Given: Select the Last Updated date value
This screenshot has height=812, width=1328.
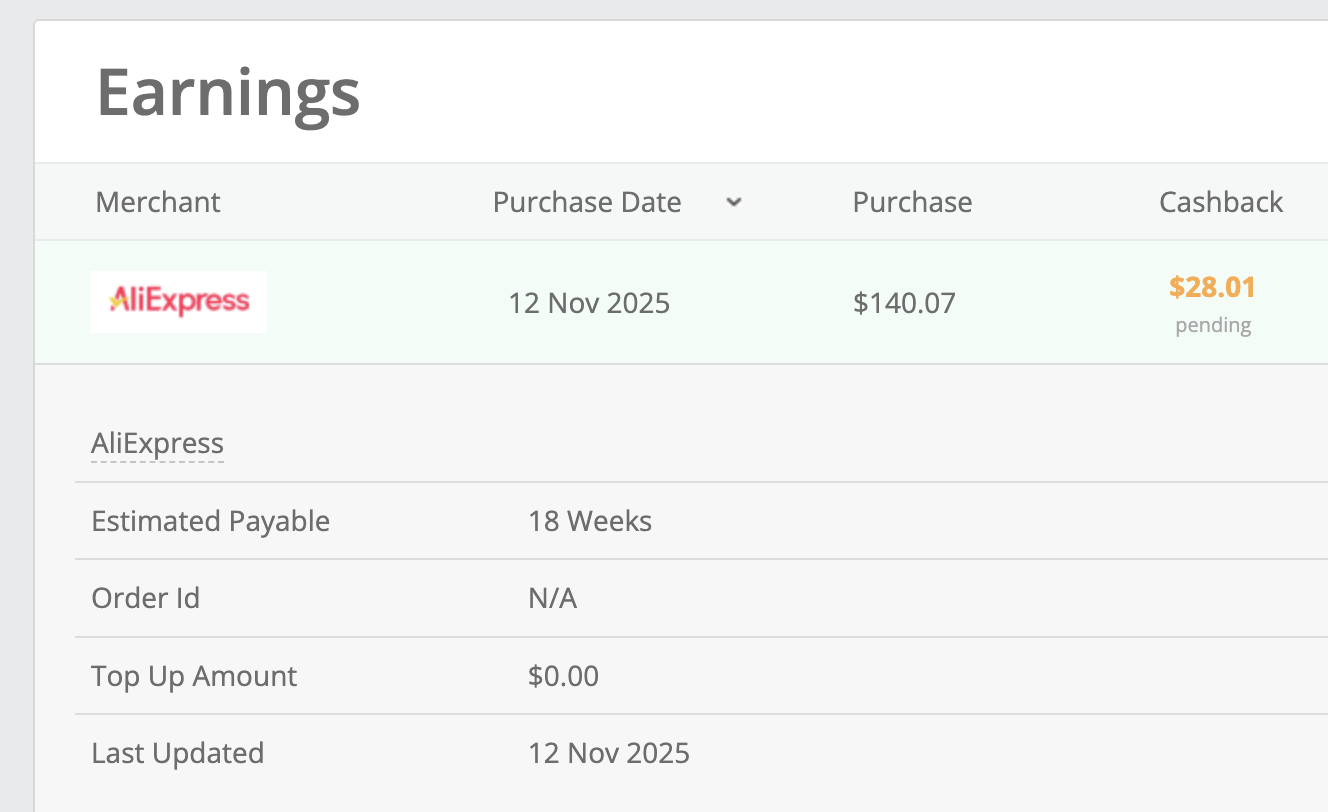Looking at the screenshot, I should [x=609, y=753].
